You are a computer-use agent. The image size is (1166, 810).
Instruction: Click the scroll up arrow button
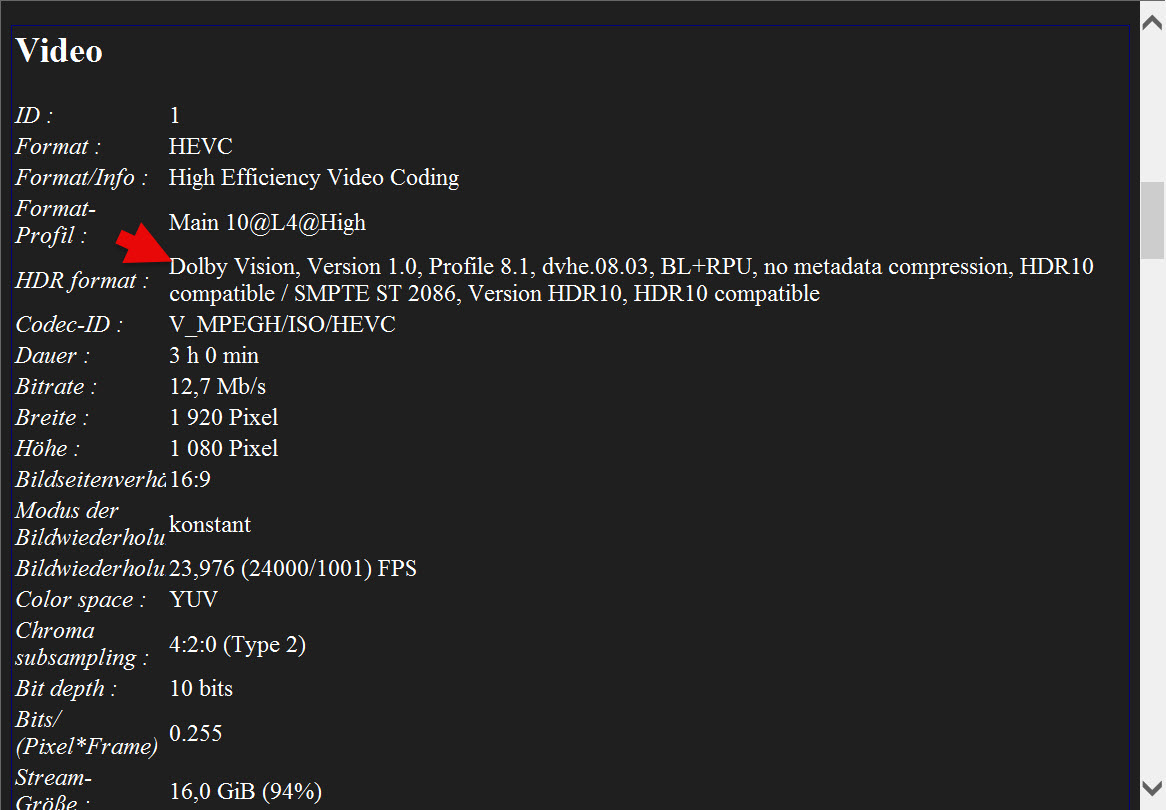point(1153,23)
